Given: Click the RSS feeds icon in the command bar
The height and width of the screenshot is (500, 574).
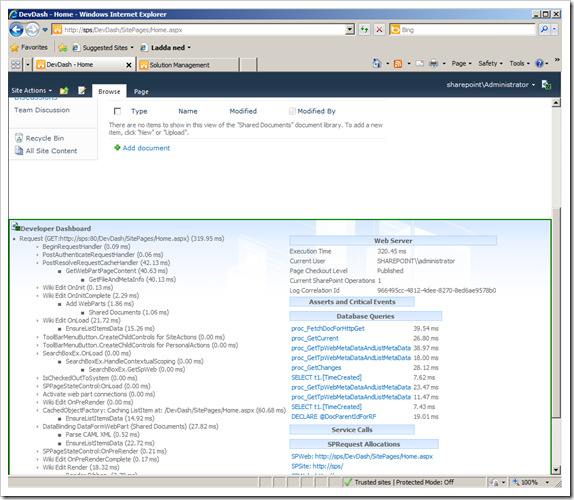Looking at the screenshot, I should [398, 64].
